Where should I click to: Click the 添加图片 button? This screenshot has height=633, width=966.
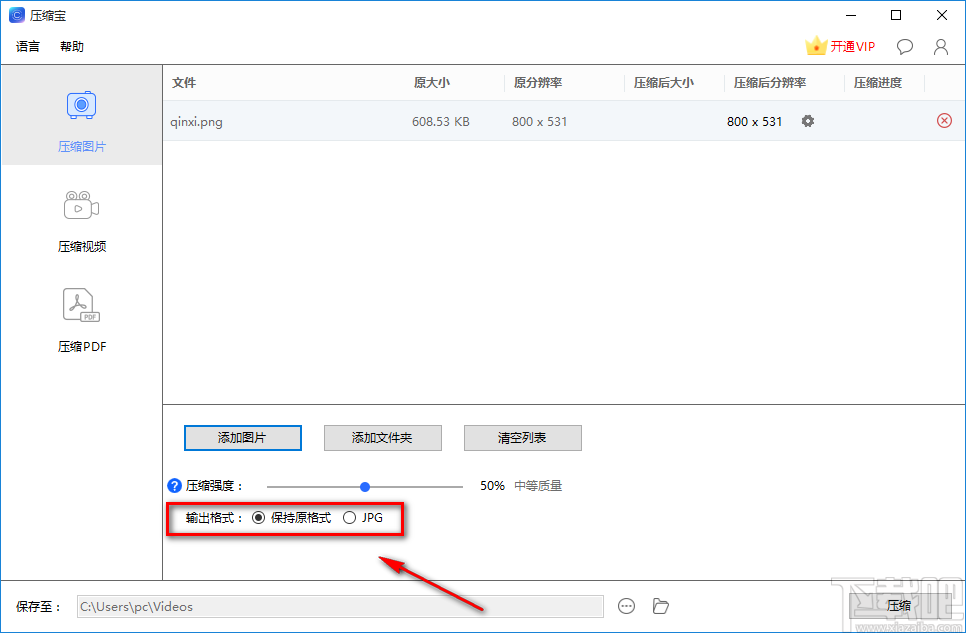tap(242, 438)
